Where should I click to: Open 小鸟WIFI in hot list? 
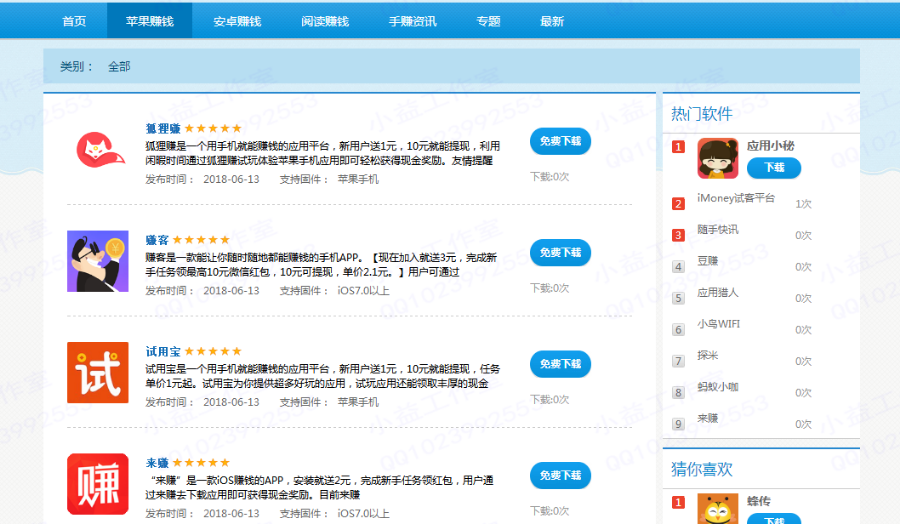pos(719,324)
